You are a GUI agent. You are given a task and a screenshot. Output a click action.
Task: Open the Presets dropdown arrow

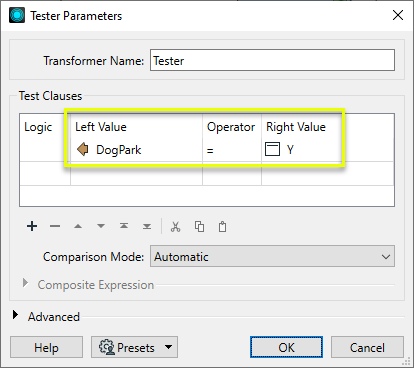click(x=169, y=347)
